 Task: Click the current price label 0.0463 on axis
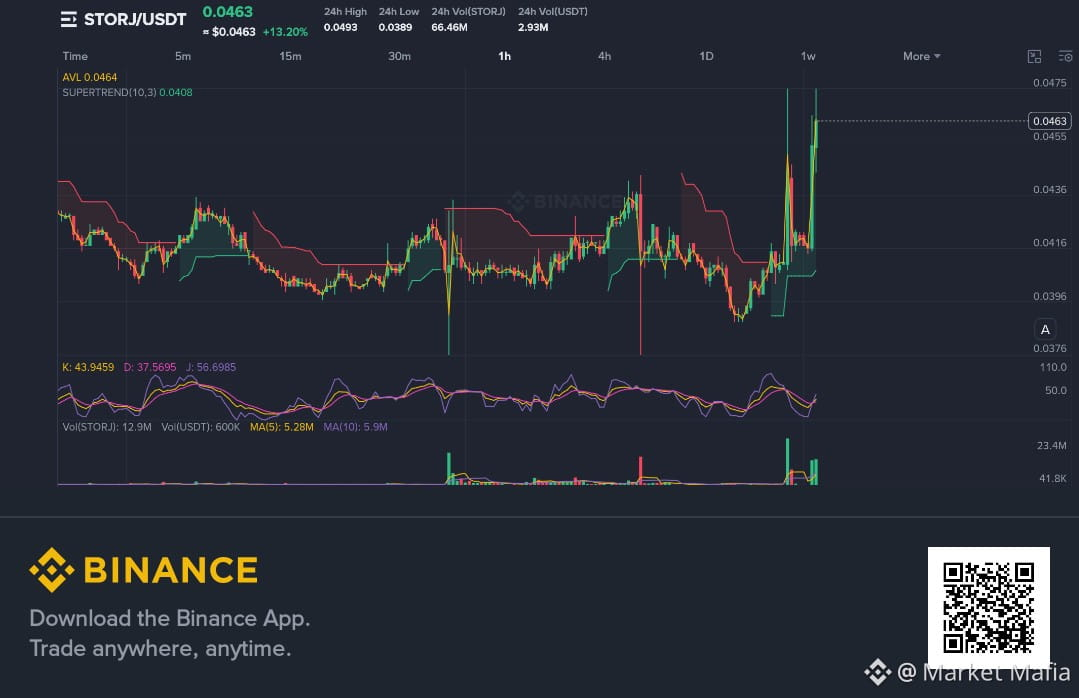(1049, 121)
